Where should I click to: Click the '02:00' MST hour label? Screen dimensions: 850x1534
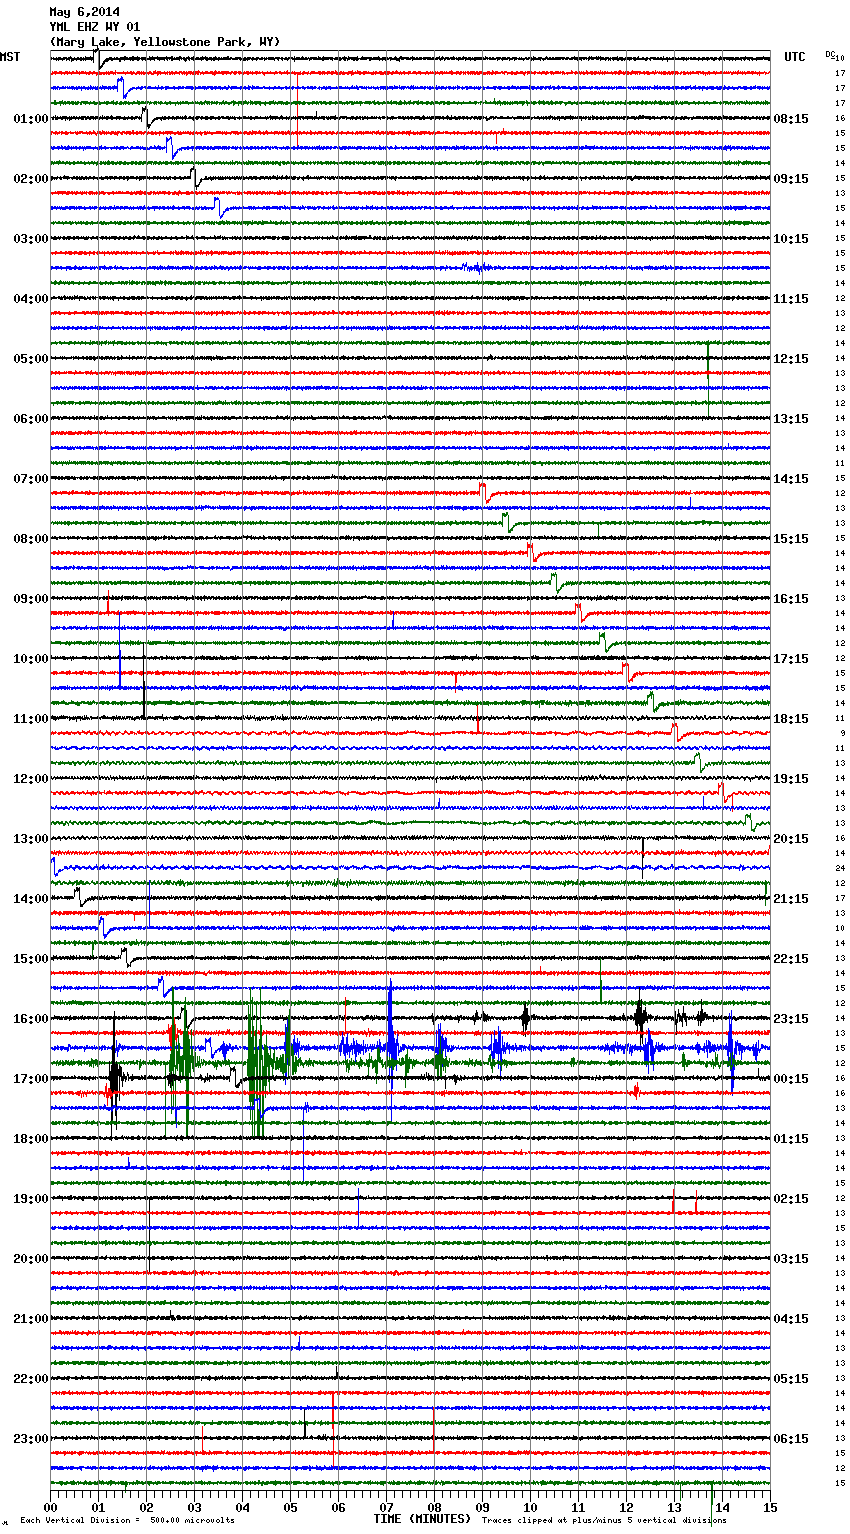click(30, 179)
